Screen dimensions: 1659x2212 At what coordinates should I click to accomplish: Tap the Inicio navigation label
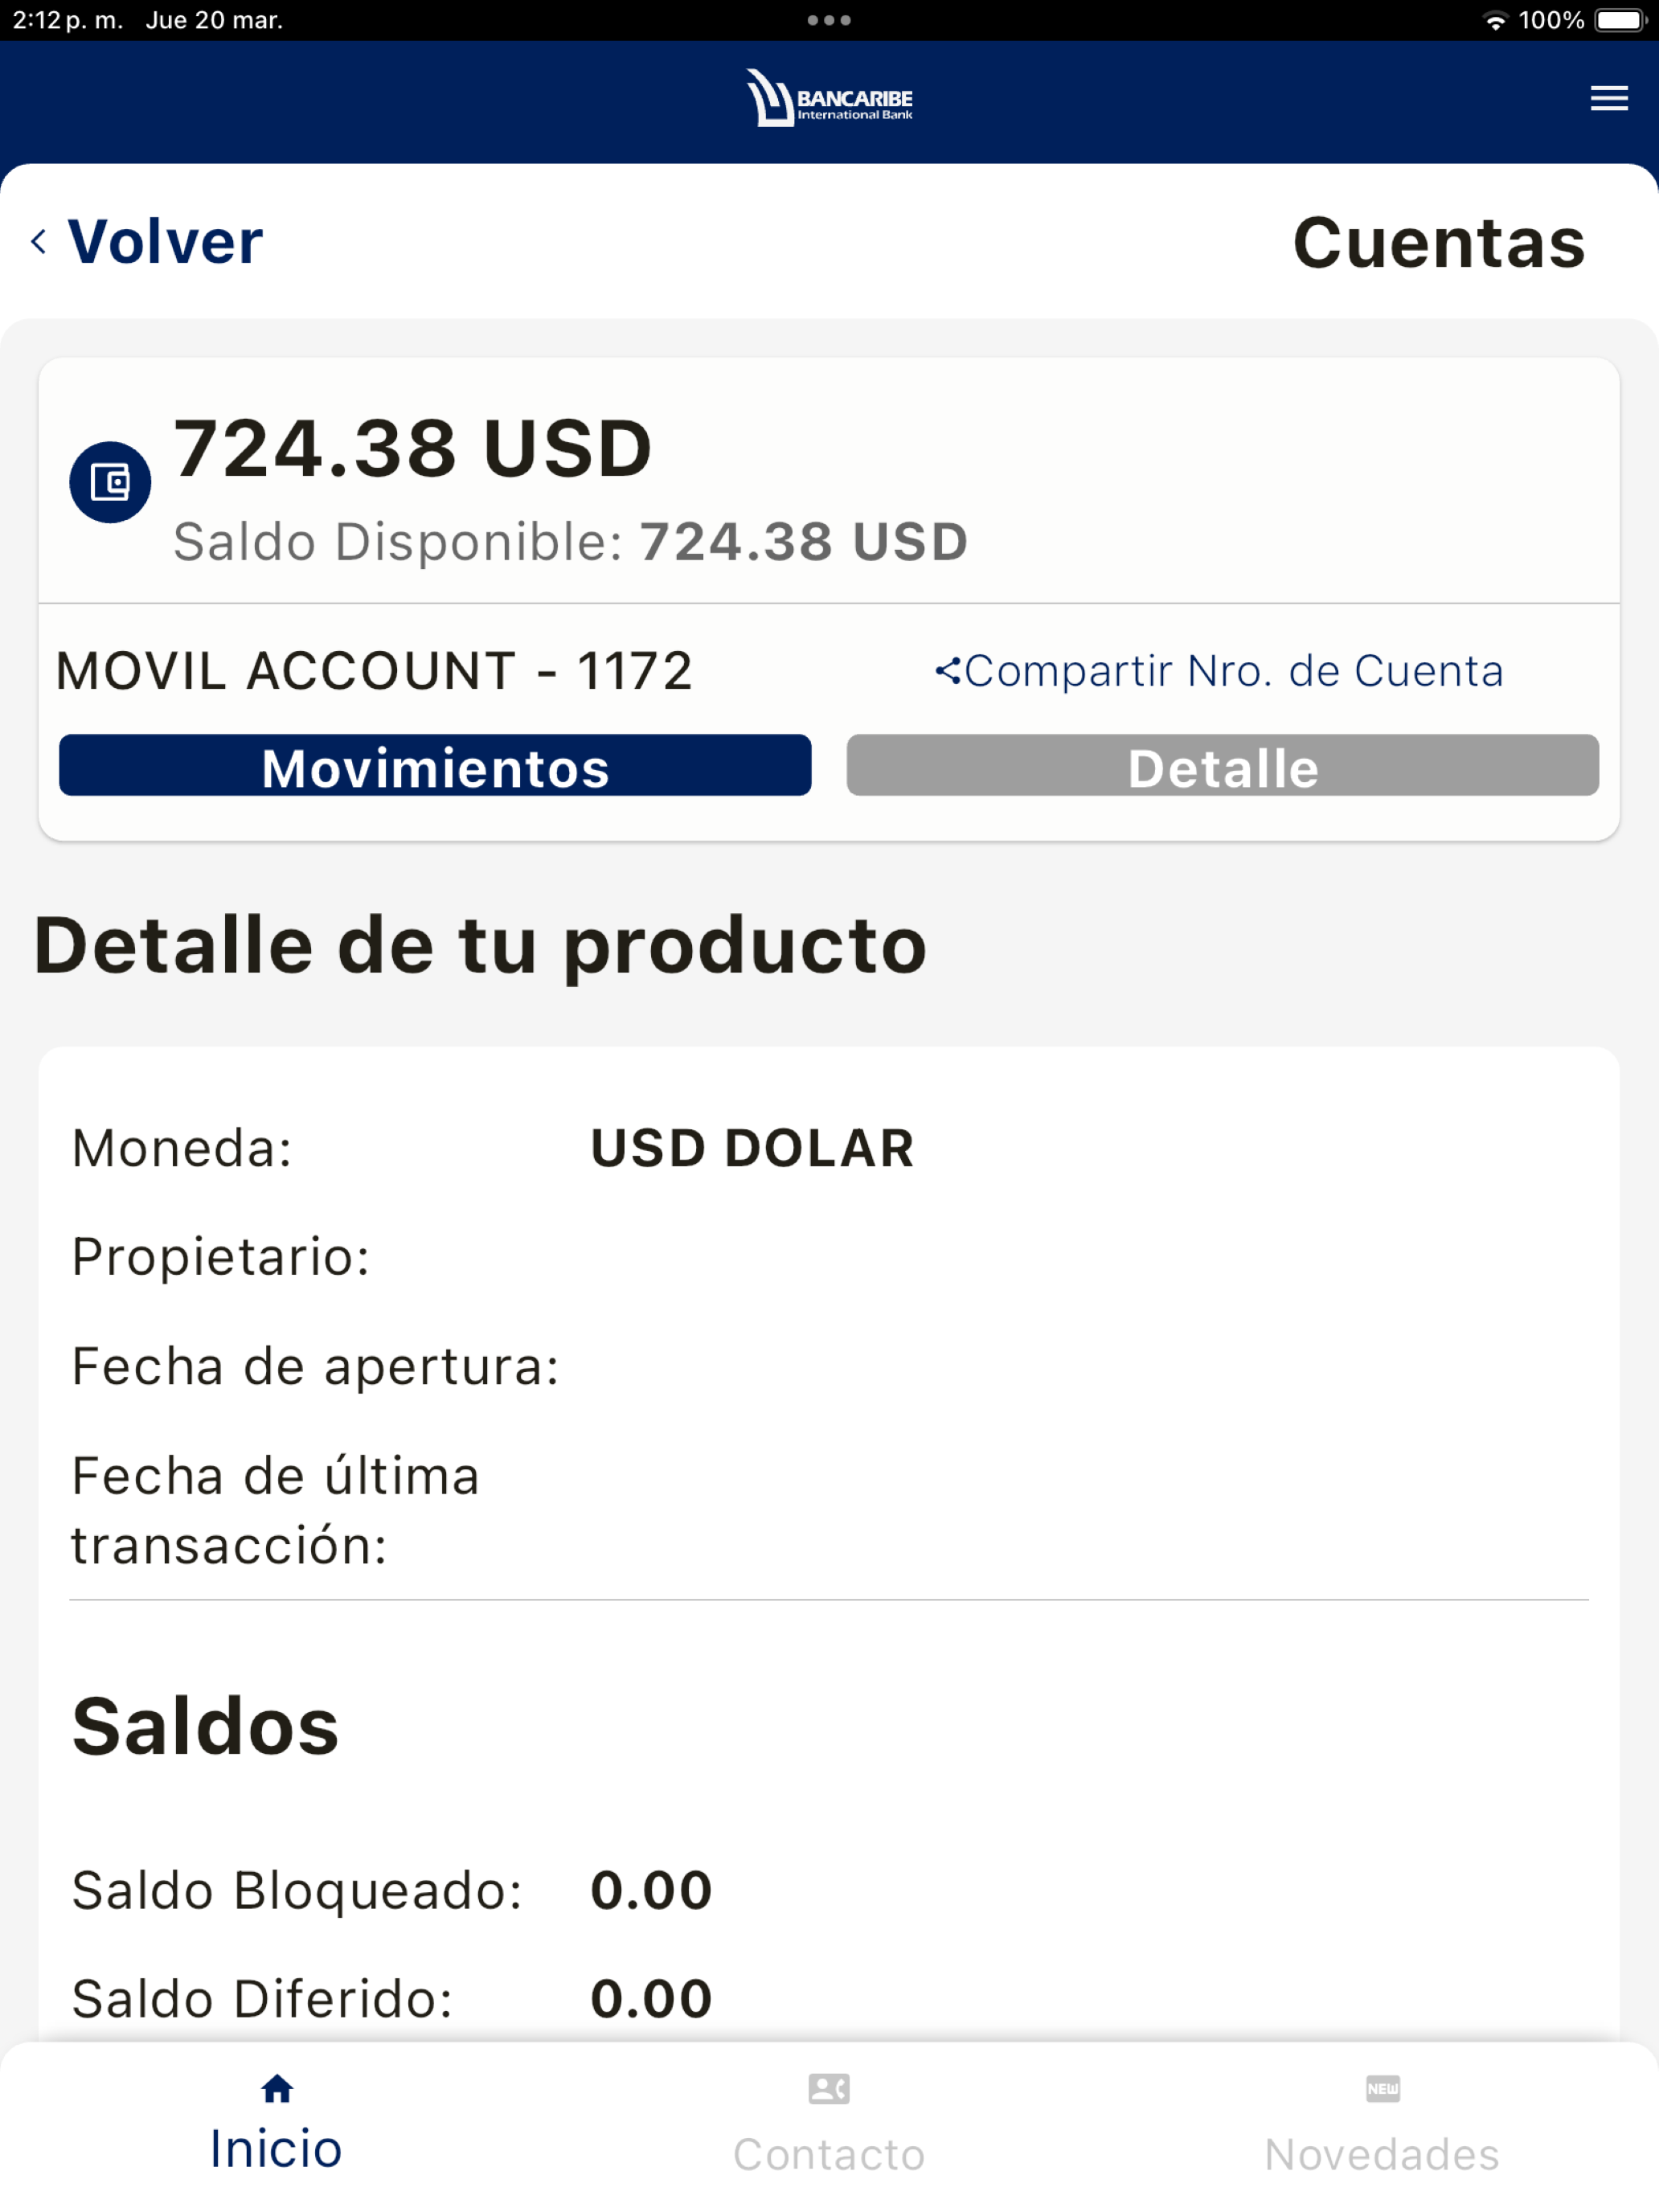point(276,2148)
